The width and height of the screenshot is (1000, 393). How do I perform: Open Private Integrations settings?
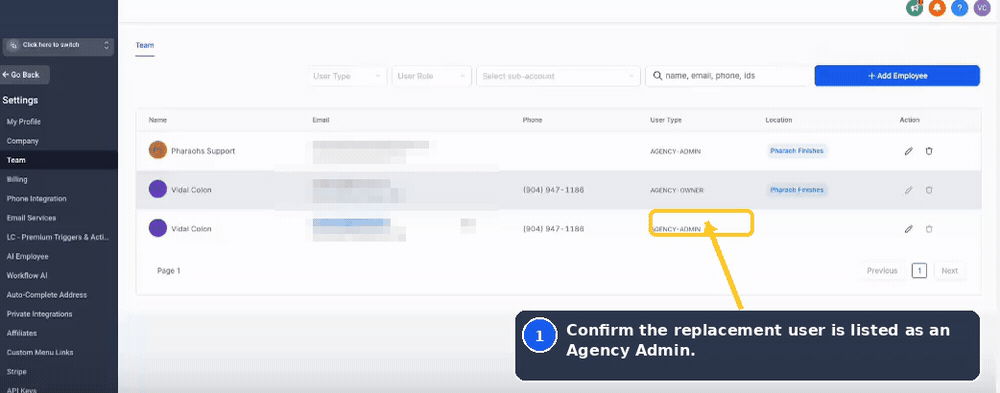point(39,314)
